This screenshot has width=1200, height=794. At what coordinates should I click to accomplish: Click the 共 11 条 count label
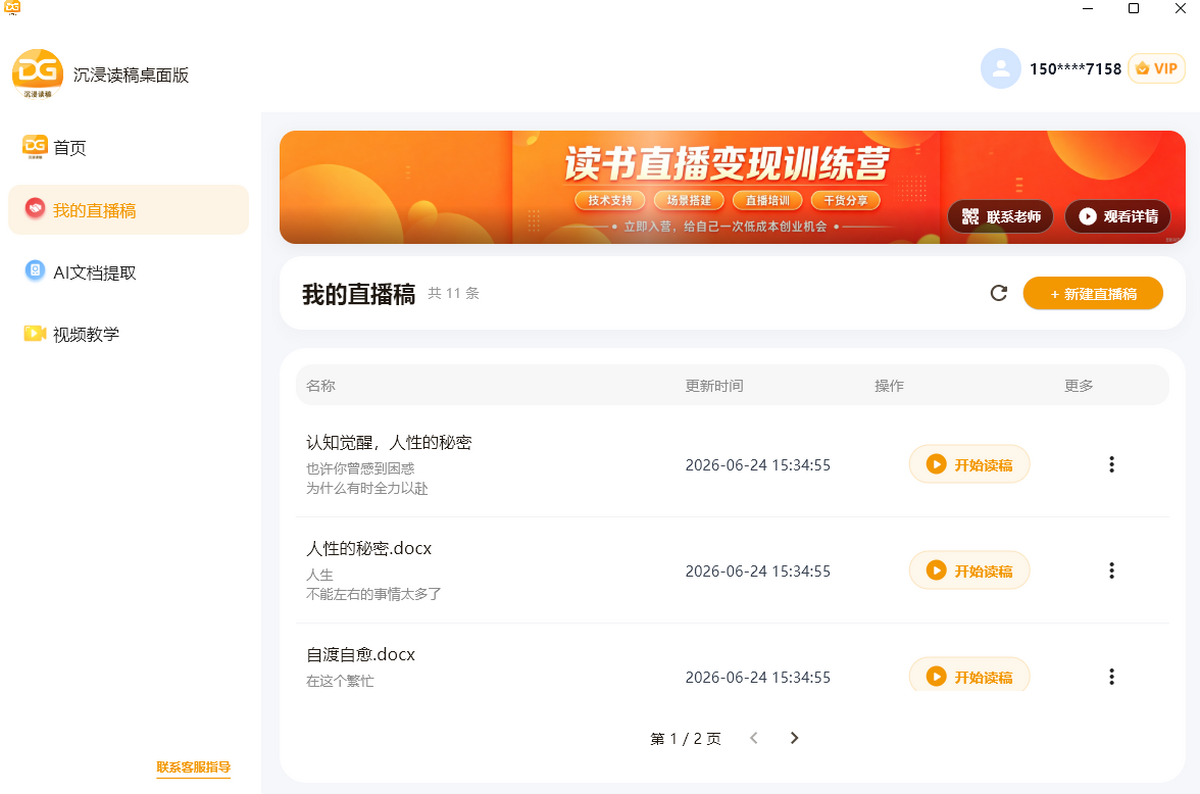tap(454, 293)
